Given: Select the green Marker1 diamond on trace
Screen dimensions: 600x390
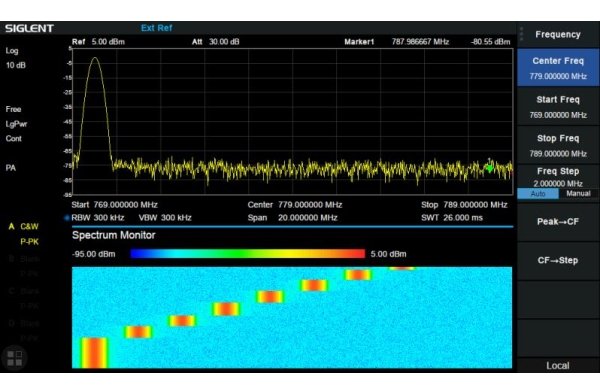Looking at the screenshot, I should 489,168.
